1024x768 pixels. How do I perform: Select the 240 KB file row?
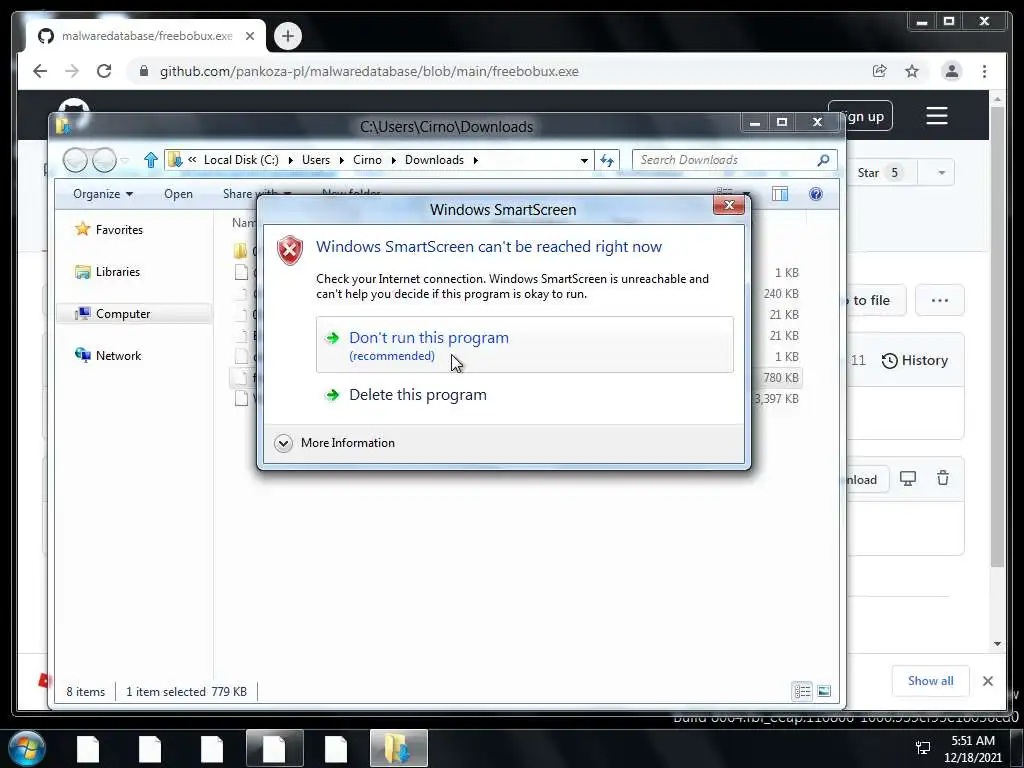(516, 294)
